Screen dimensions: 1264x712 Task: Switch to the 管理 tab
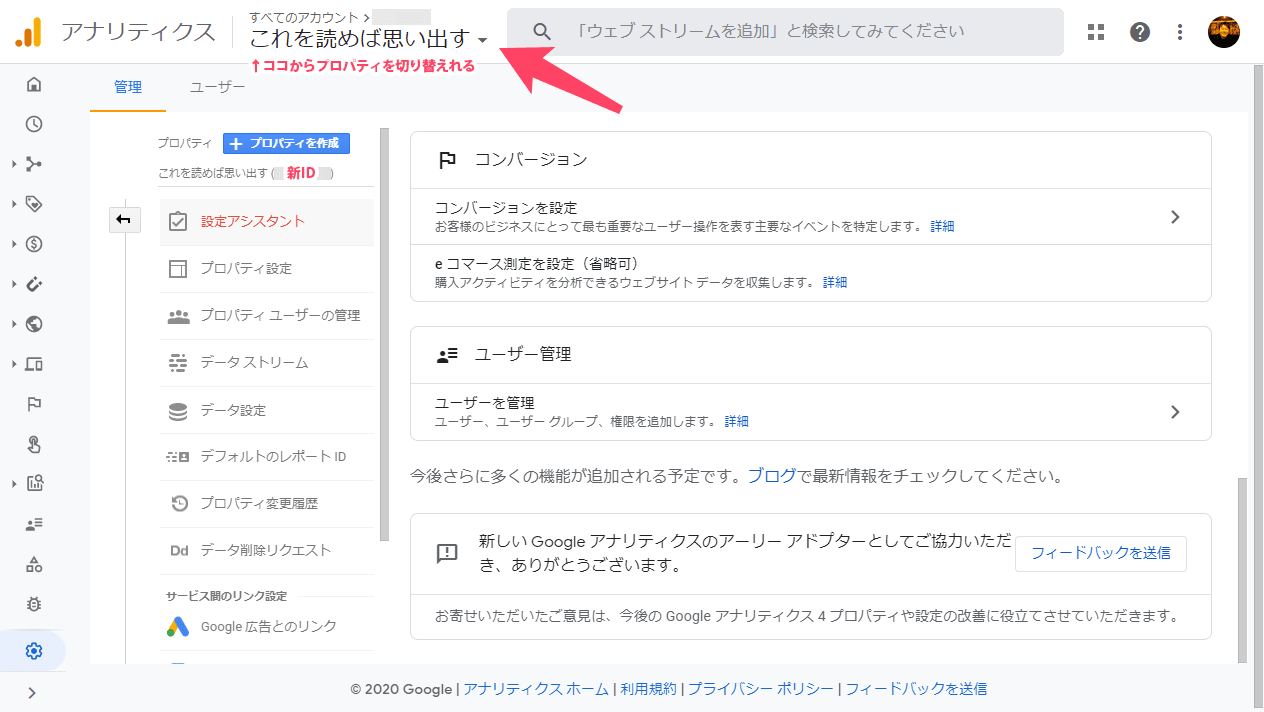pyautogui.click(x=128, y=87)
